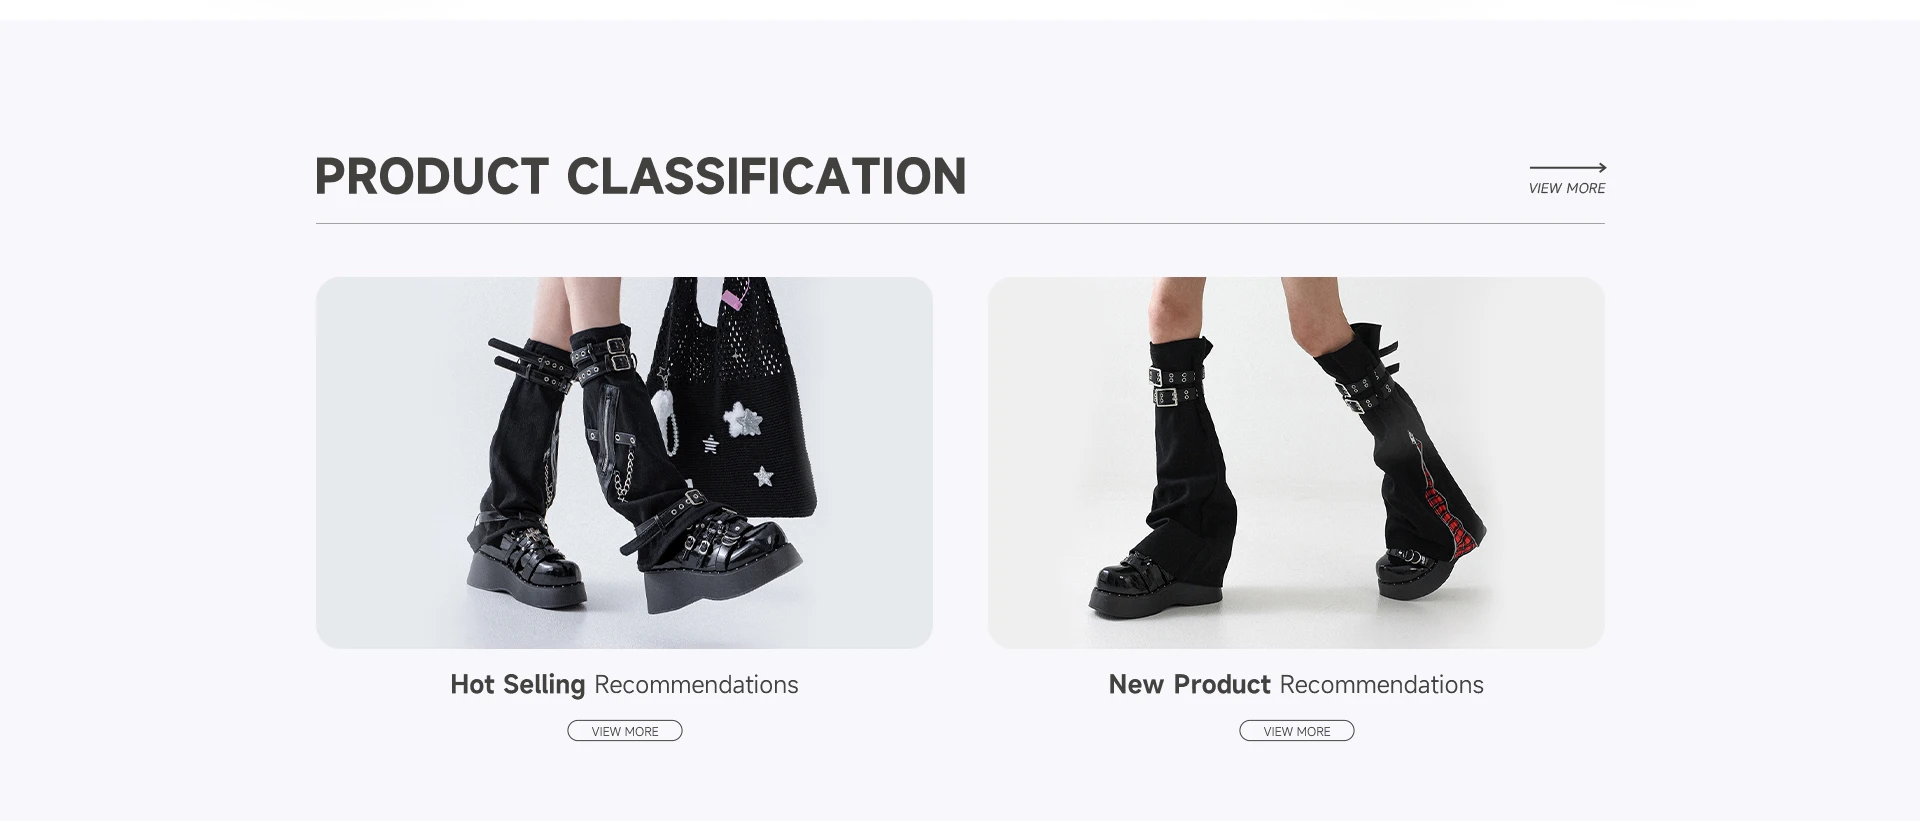
Task: Click Recommendations word after New Product
Action: 1381,685
